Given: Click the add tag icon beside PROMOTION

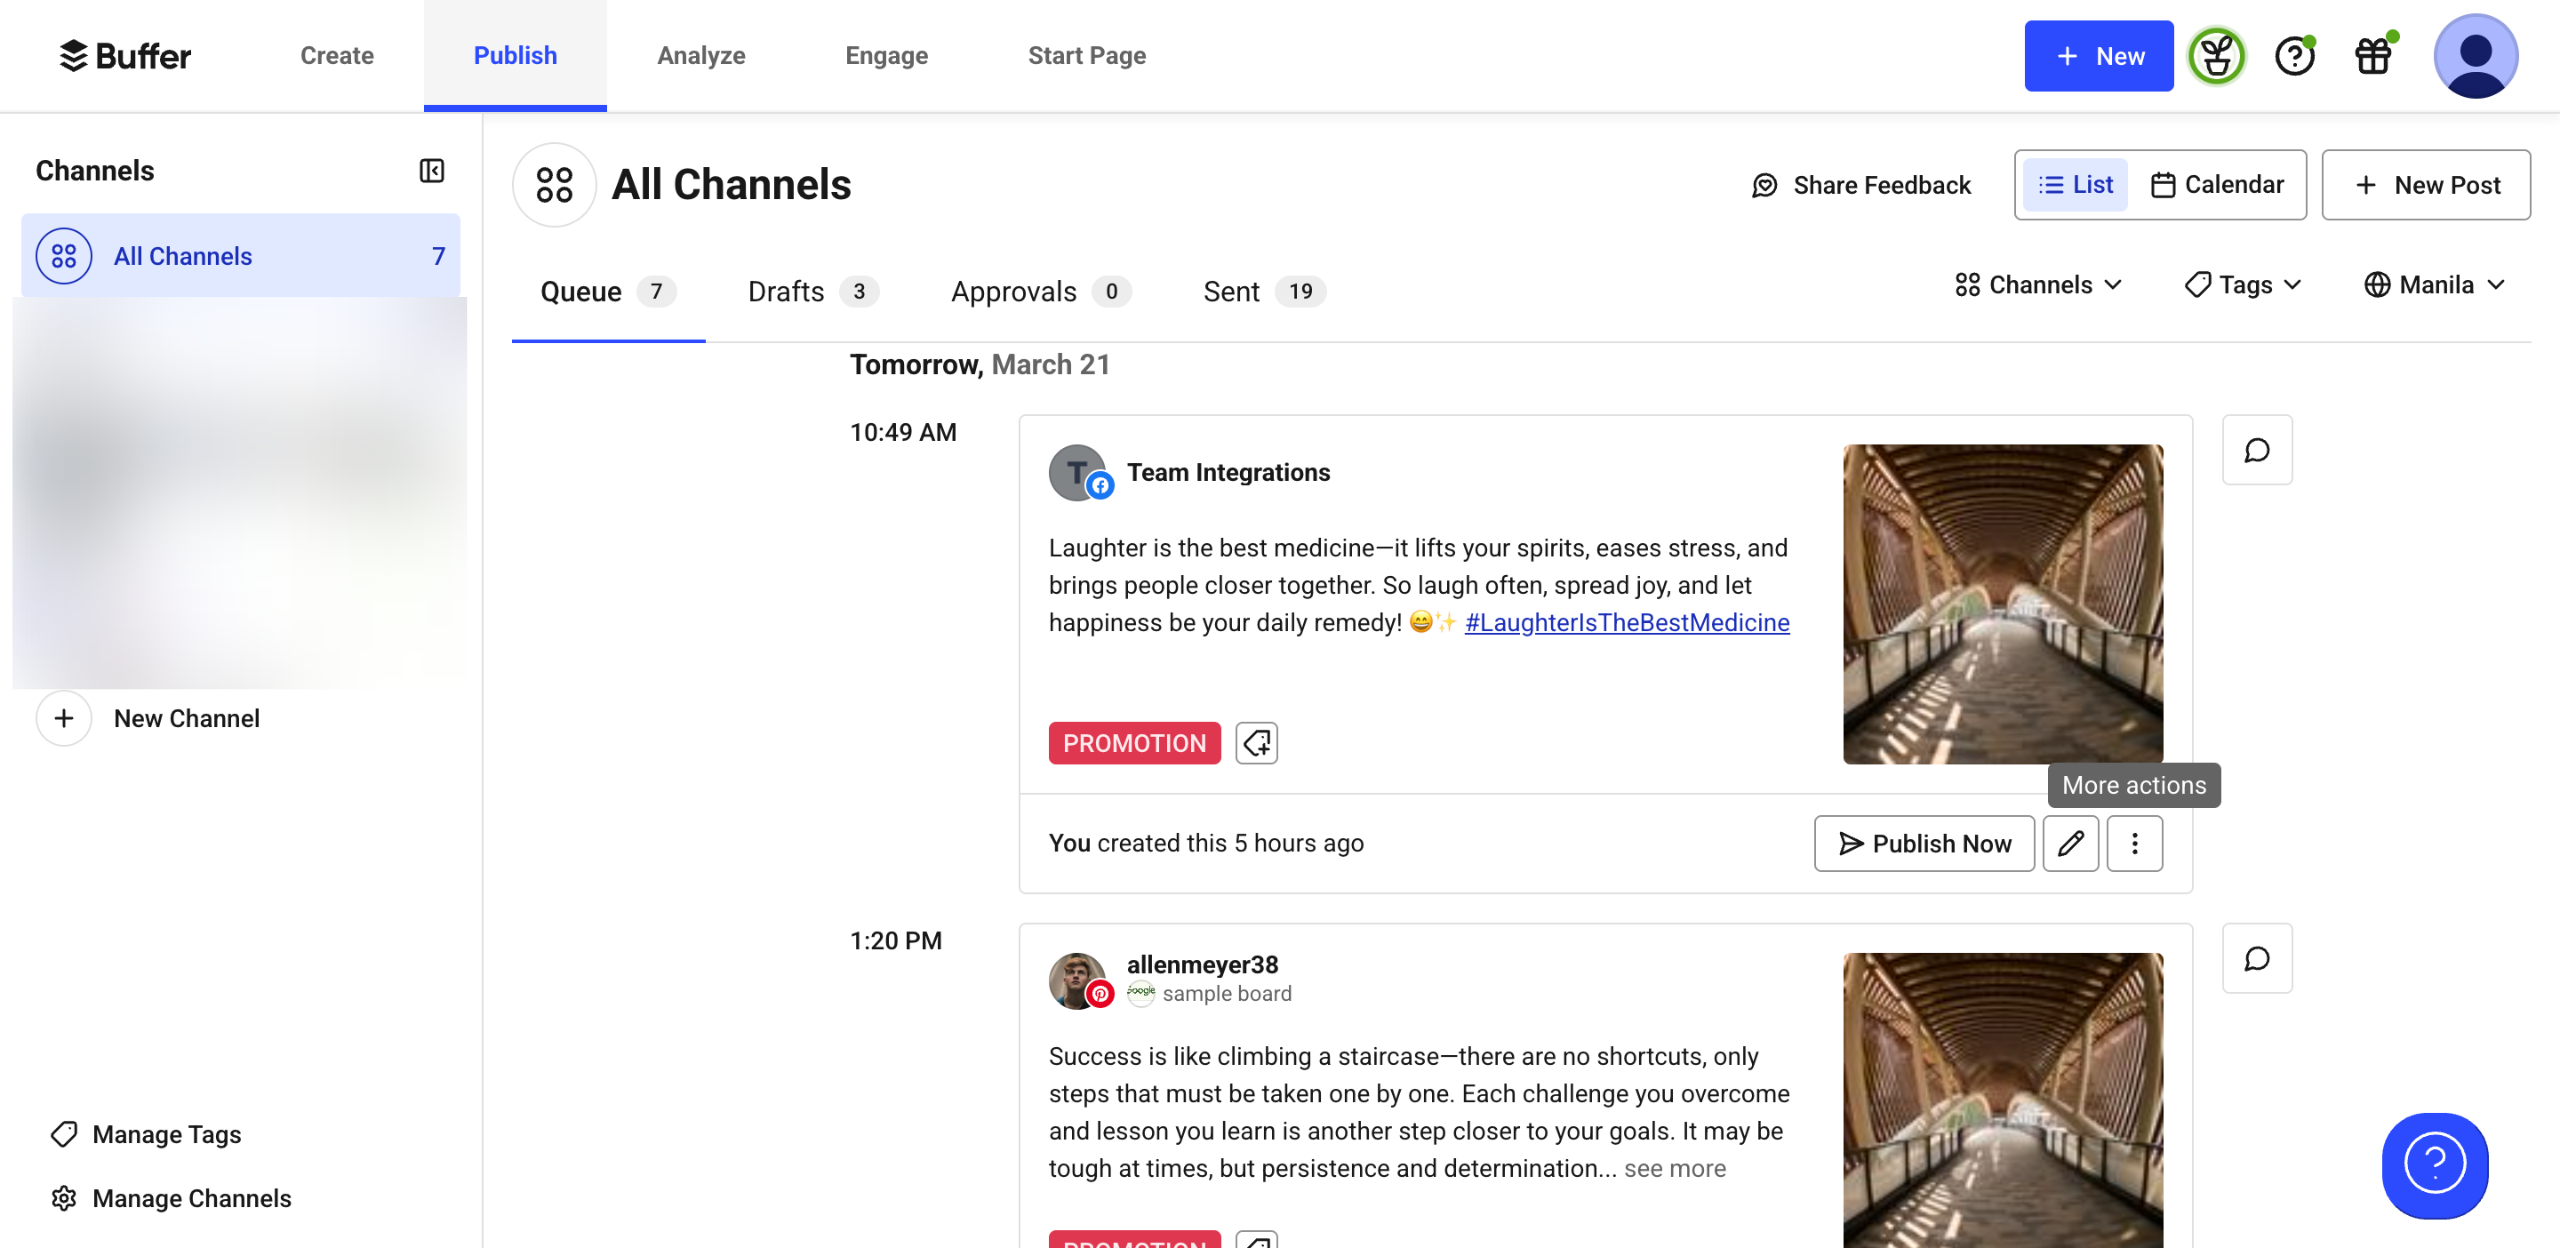Looking at the screenshot, I should click(1256, 743).
